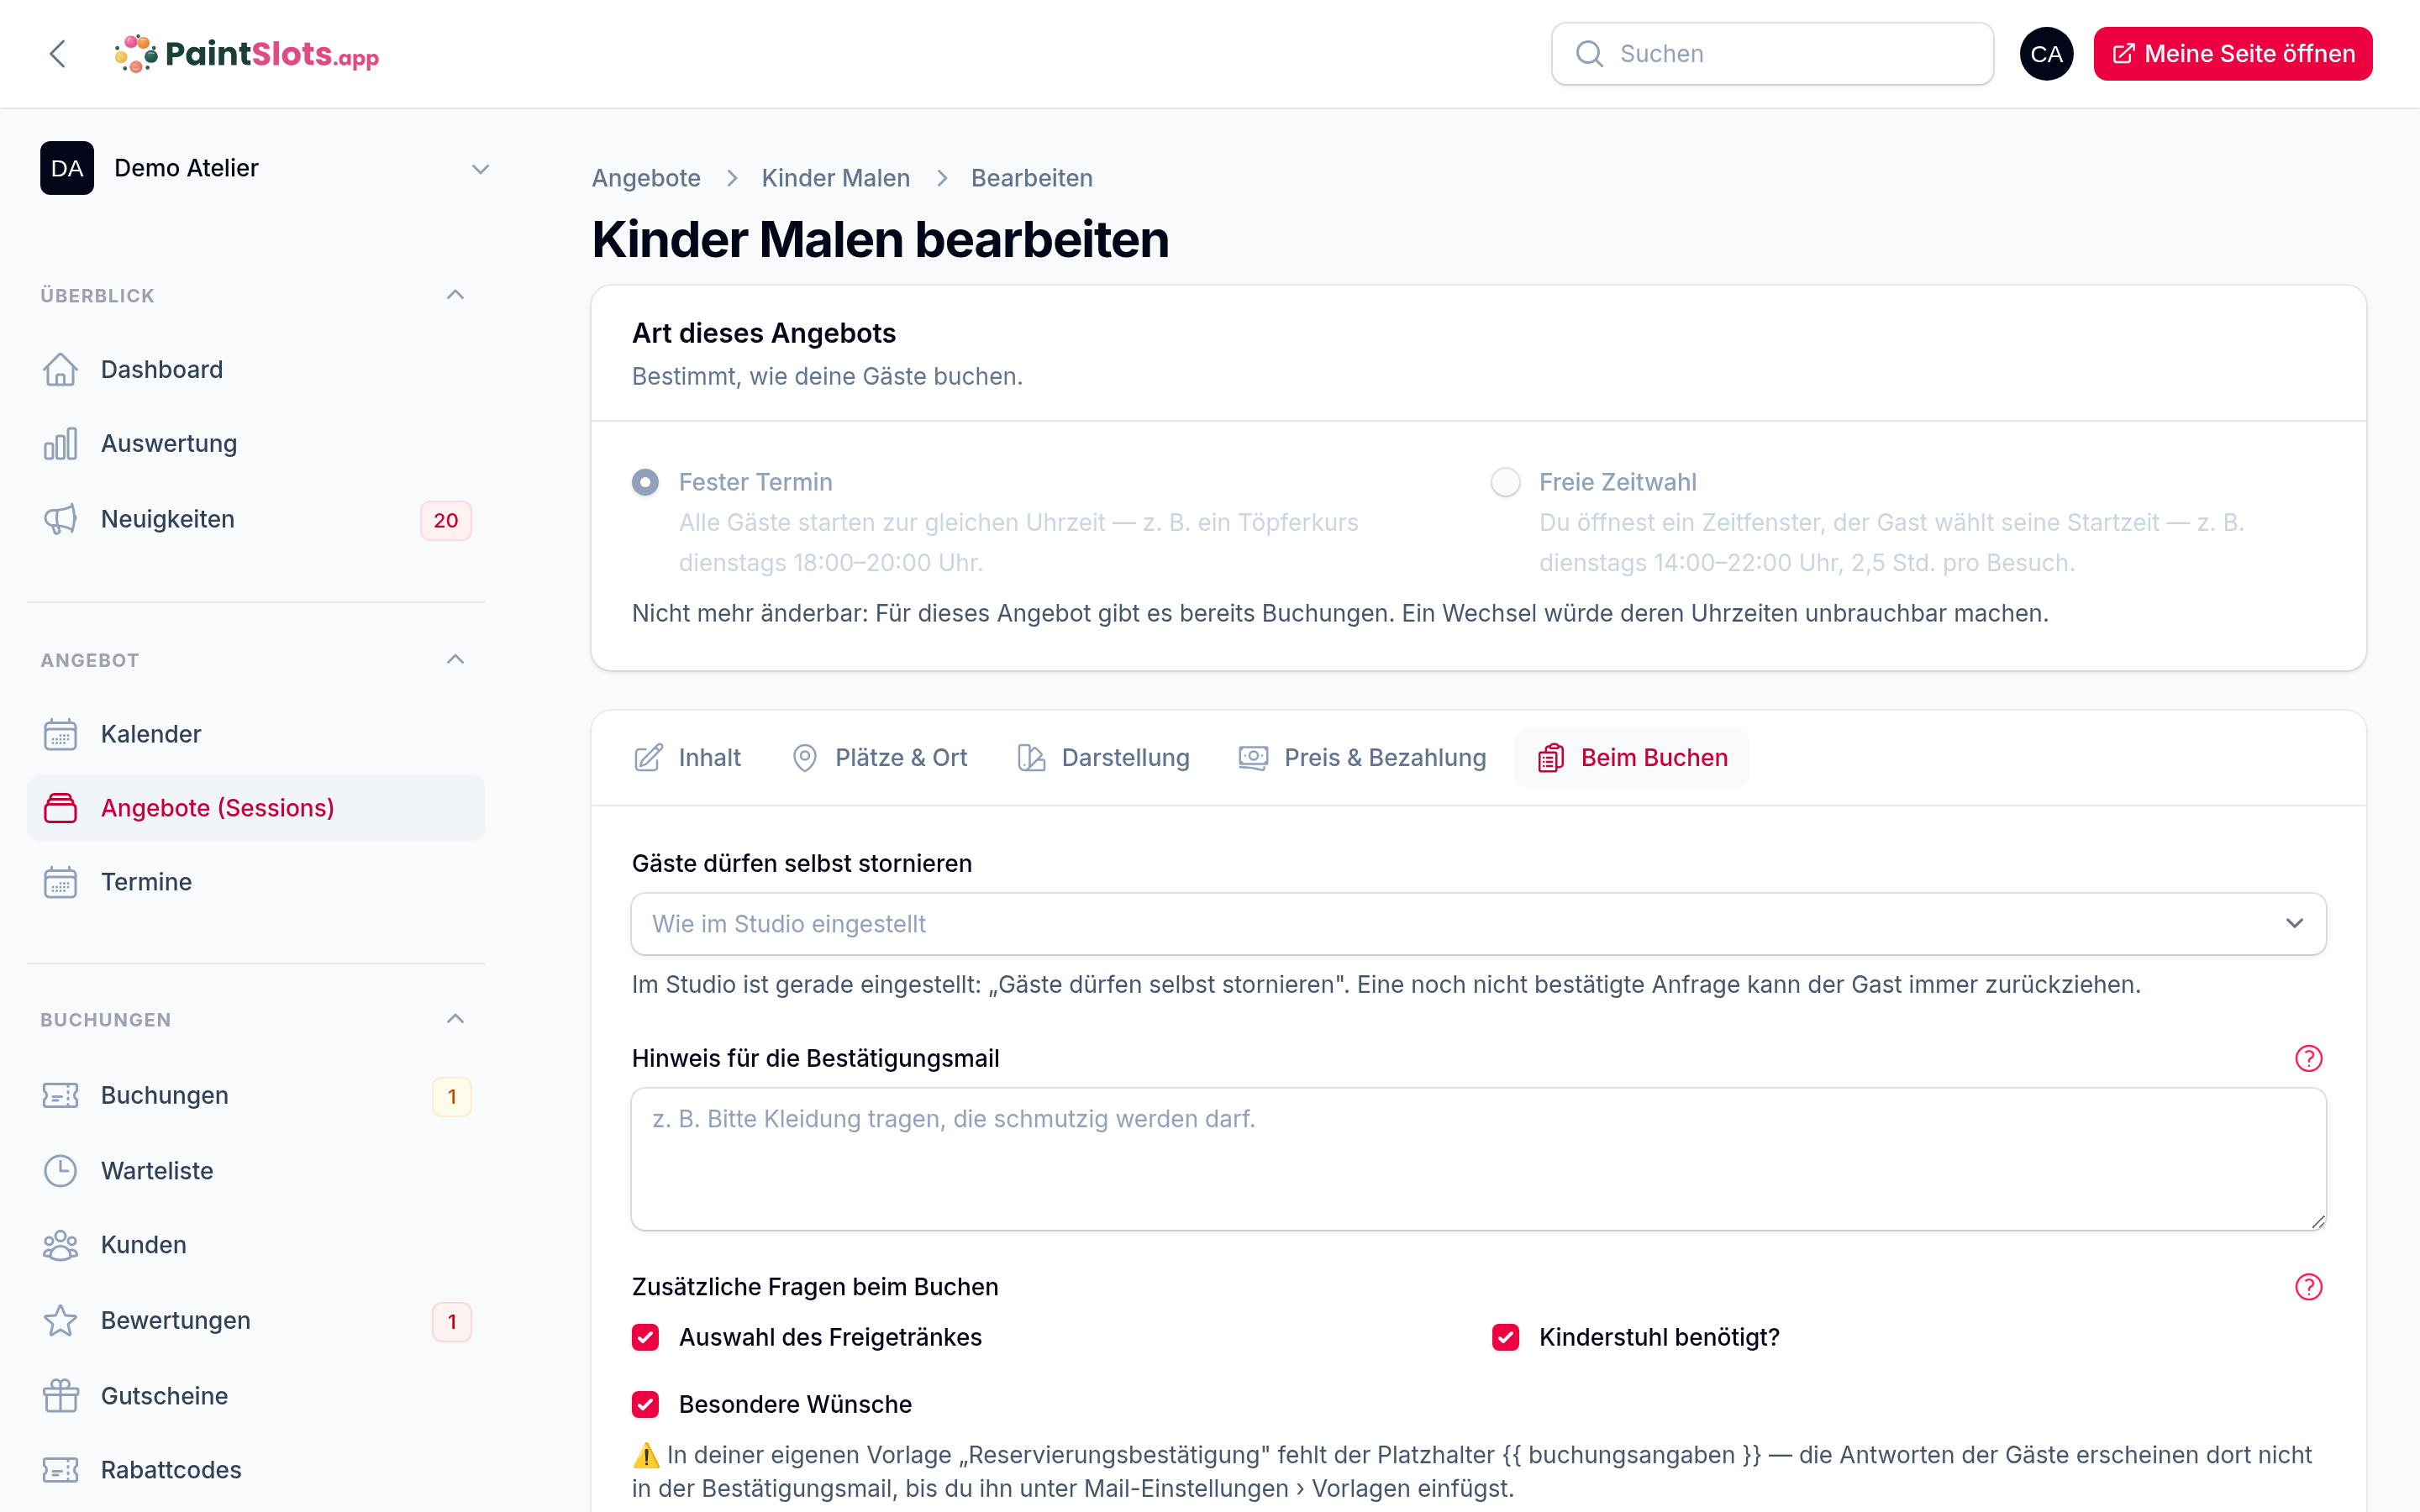Open the CA user avatar menu

[2046, 54]
